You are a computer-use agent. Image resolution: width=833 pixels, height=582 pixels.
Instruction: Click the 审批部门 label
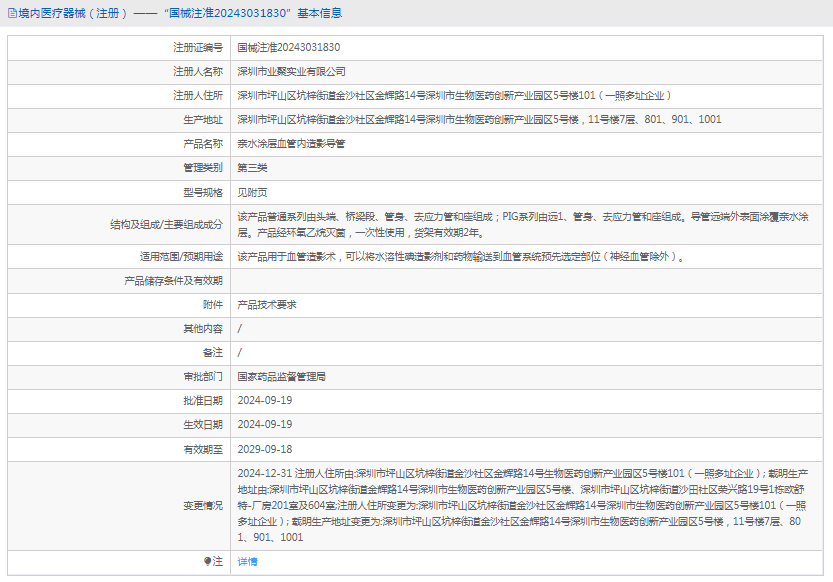pos(203,377)
